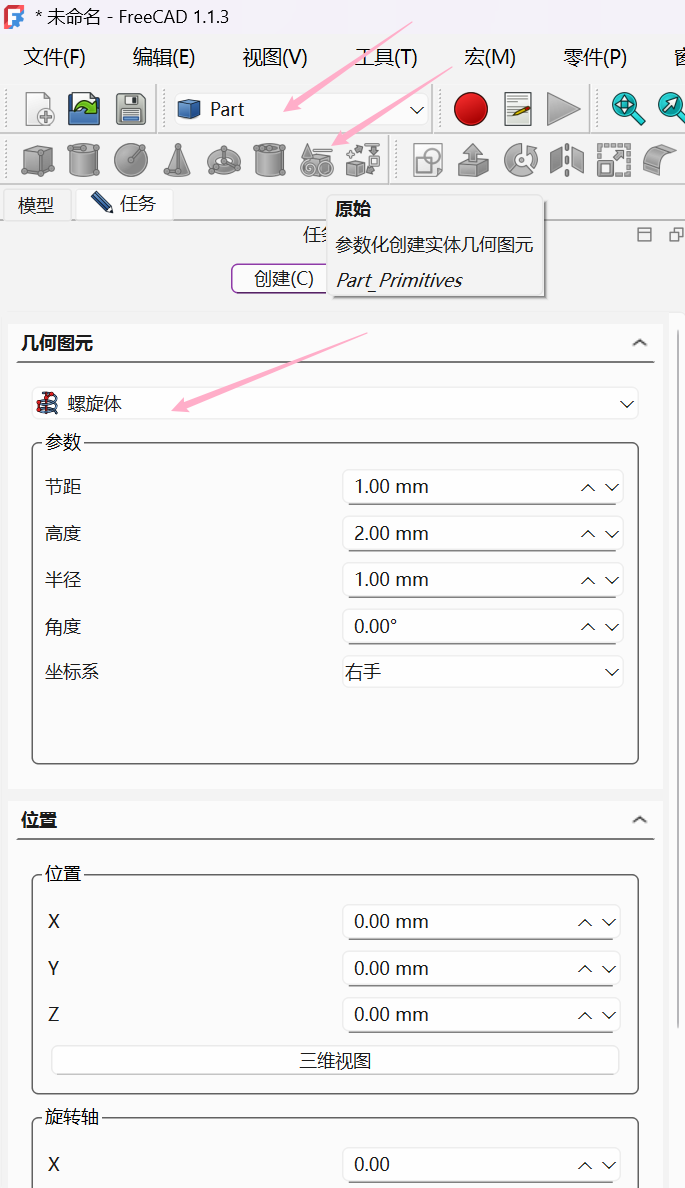
Task: Create a cube with the Box icon
Action: (37, 160)
